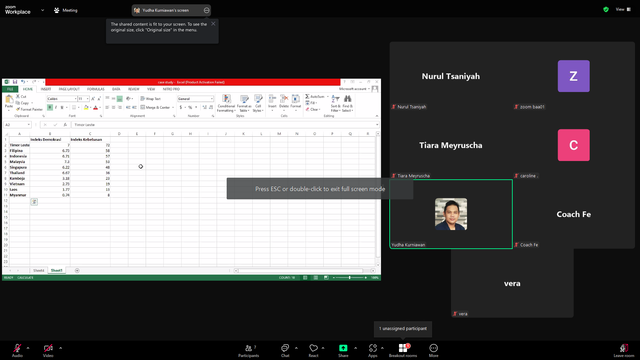Open the More options menu
640x360 pixels.
(x=433, y=350)
